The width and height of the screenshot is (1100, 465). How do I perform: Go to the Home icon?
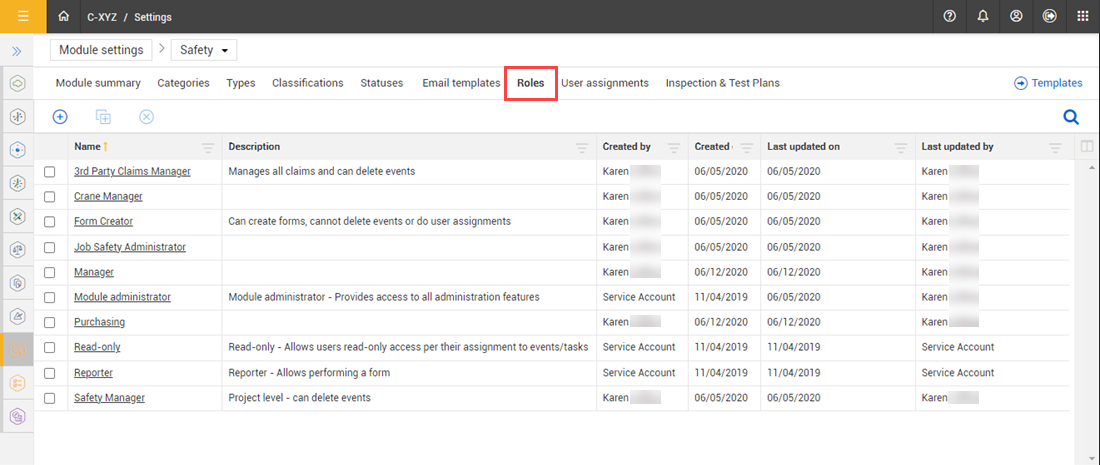pos(65,17)
